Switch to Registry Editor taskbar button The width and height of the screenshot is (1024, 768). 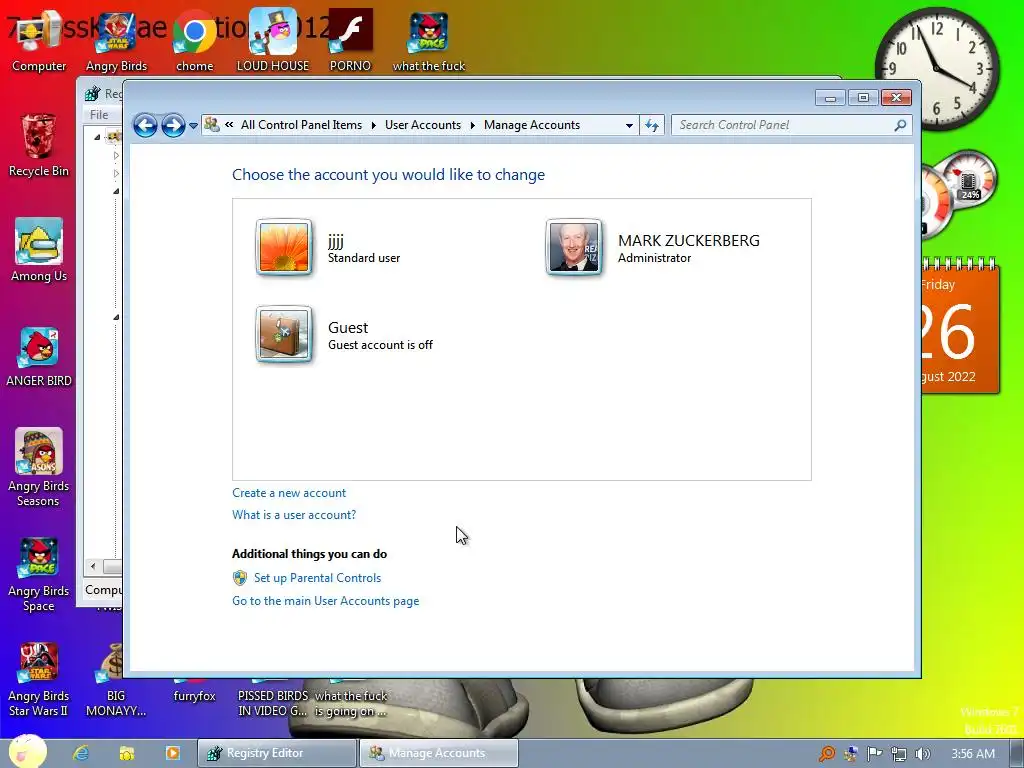pos(278,753)
